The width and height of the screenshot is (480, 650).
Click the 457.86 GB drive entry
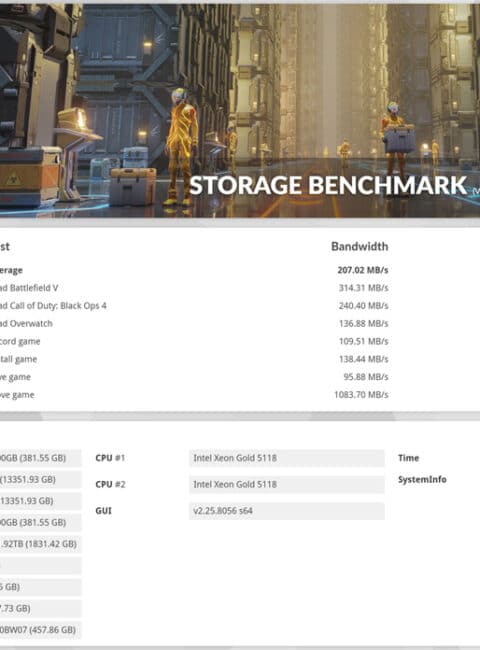(41, 630)
